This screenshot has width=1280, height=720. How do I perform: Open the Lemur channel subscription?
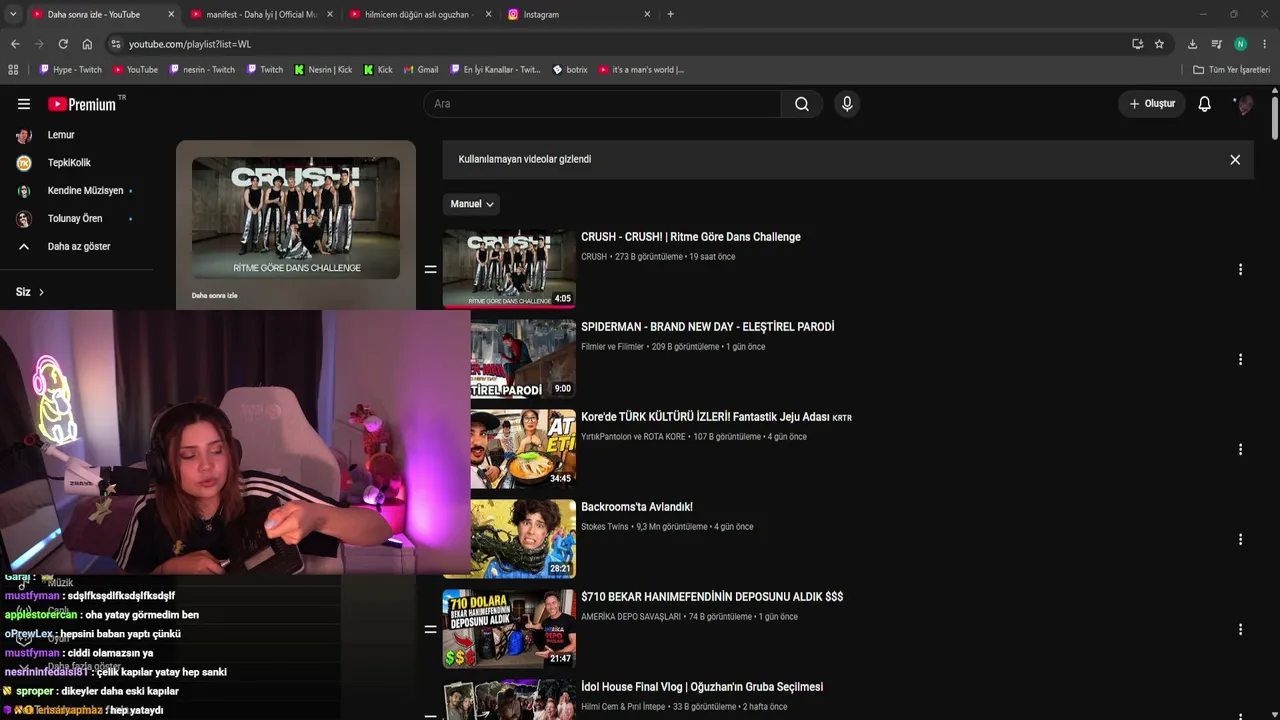[x=60, y=135]
